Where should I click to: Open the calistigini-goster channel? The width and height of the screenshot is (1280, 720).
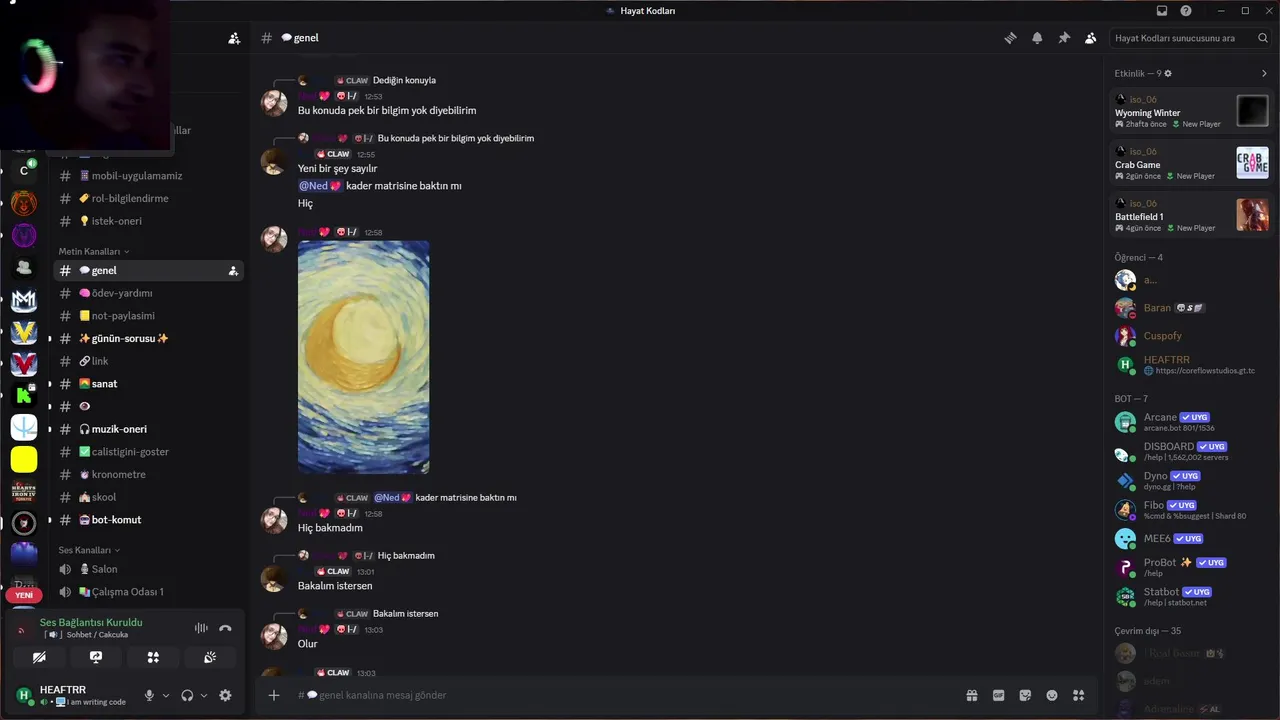(148, 452)
